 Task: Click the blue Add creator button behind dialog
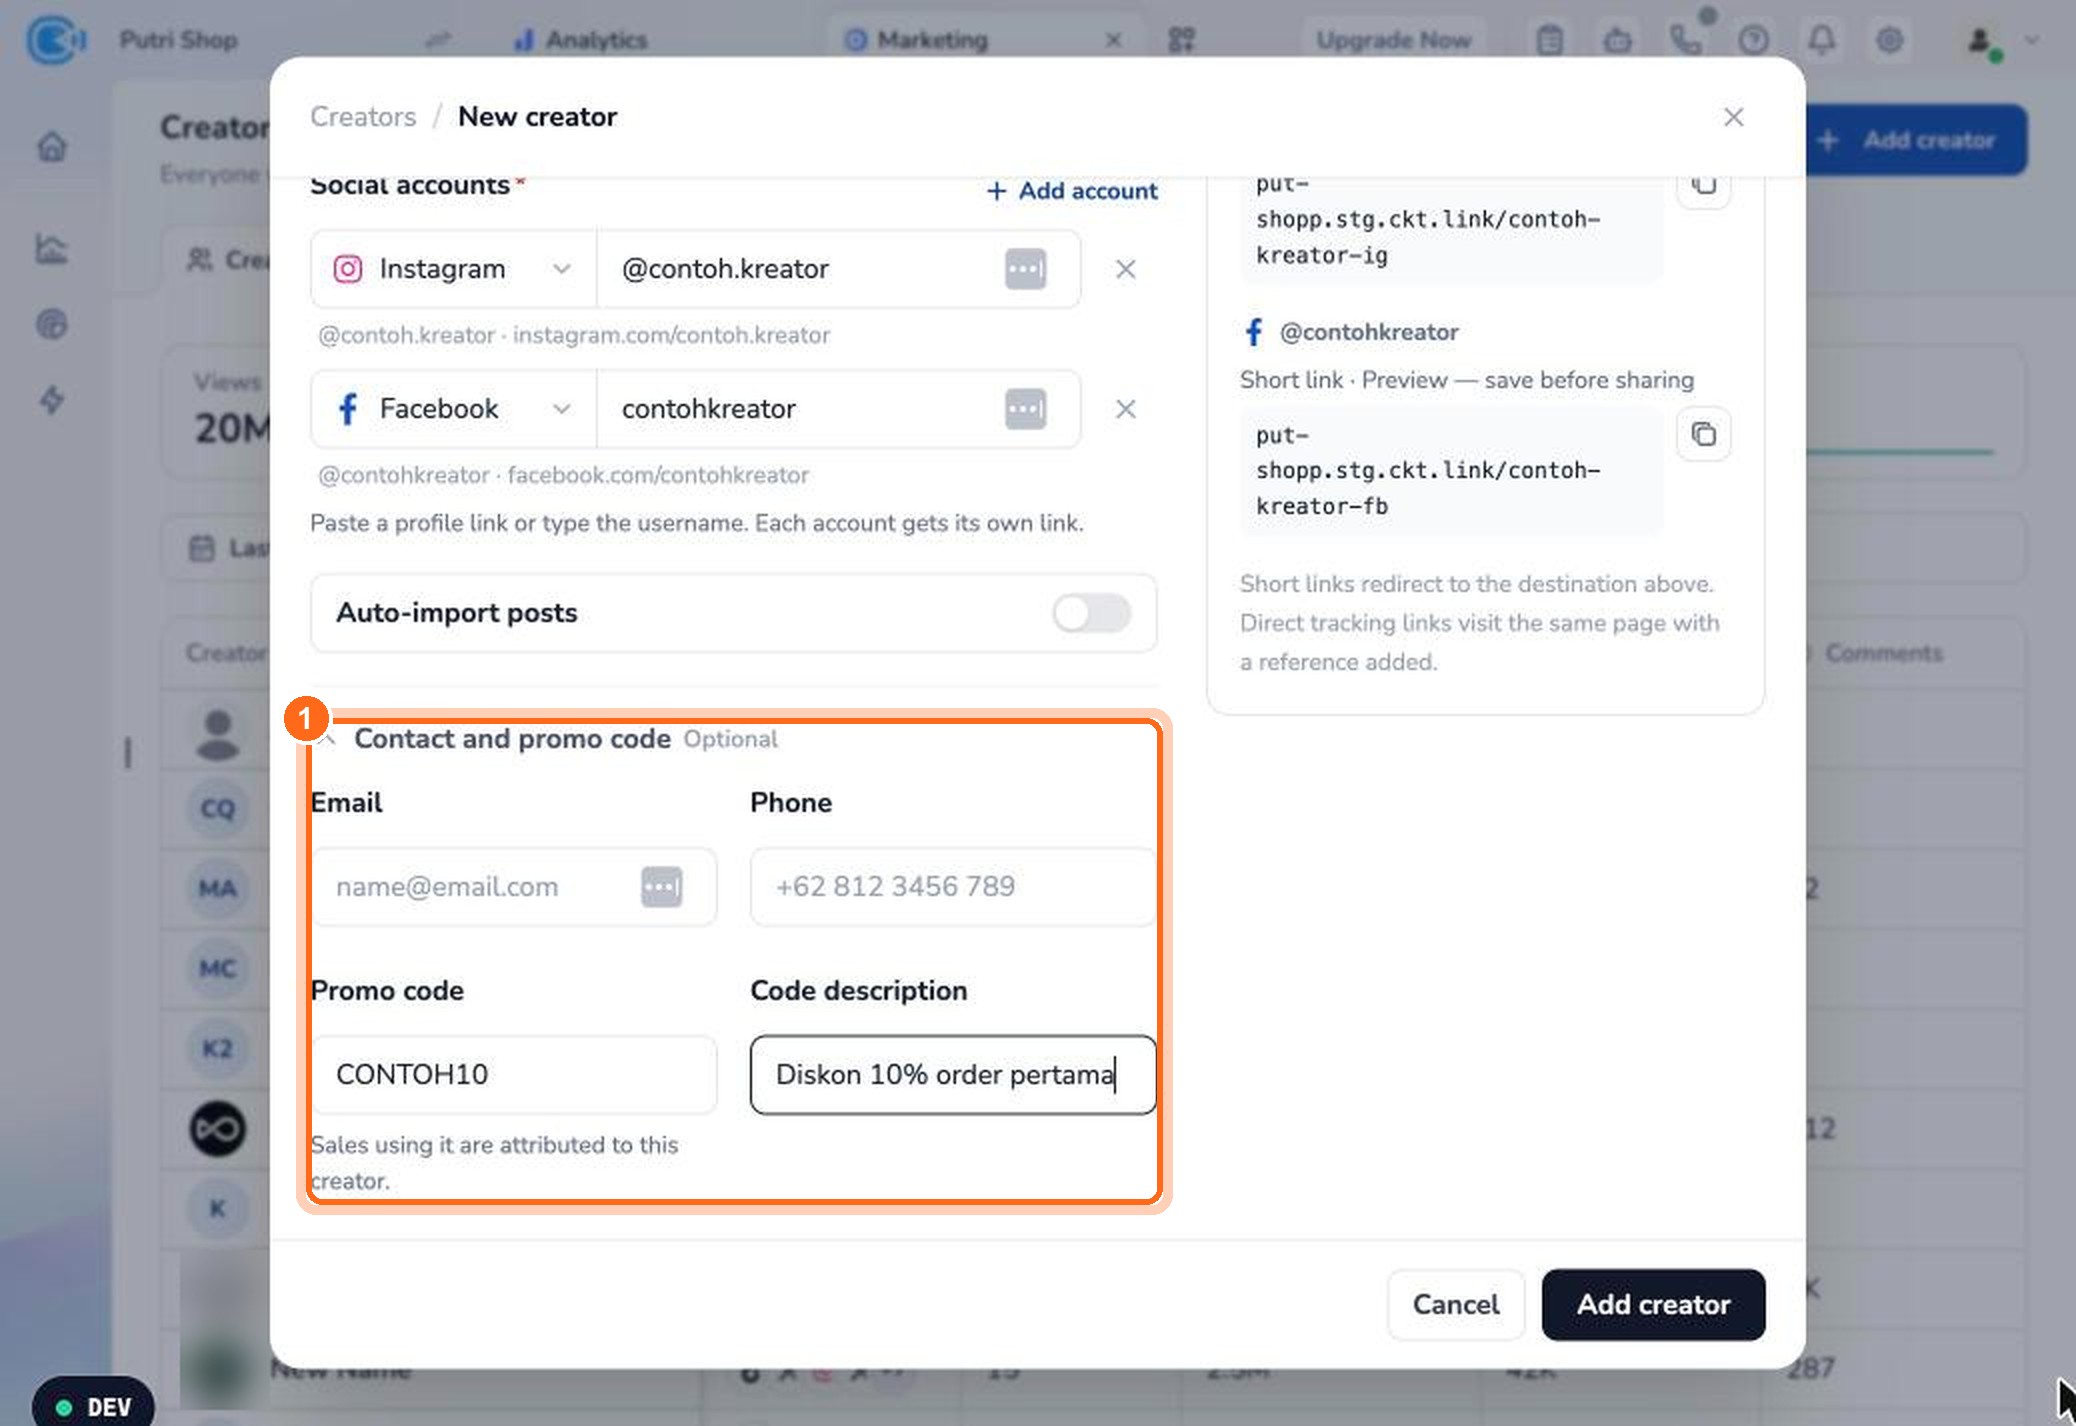pos(1916,140)
